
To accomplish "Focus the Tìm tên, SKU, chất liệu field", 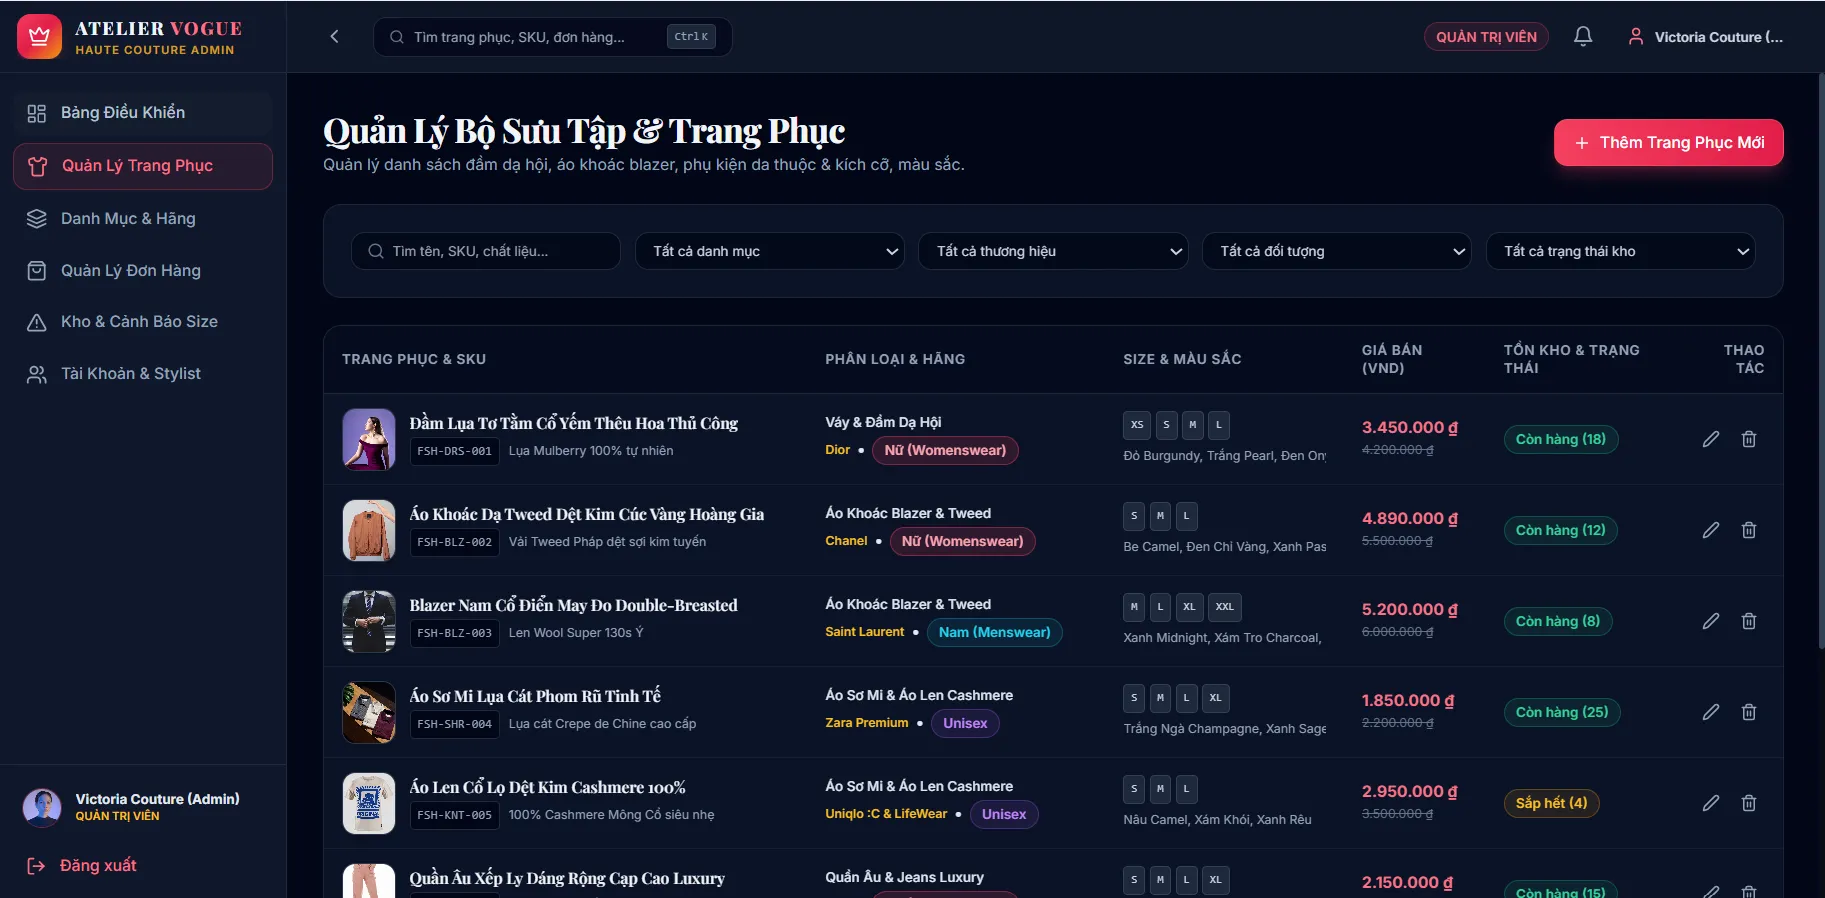I will point(486,251).
